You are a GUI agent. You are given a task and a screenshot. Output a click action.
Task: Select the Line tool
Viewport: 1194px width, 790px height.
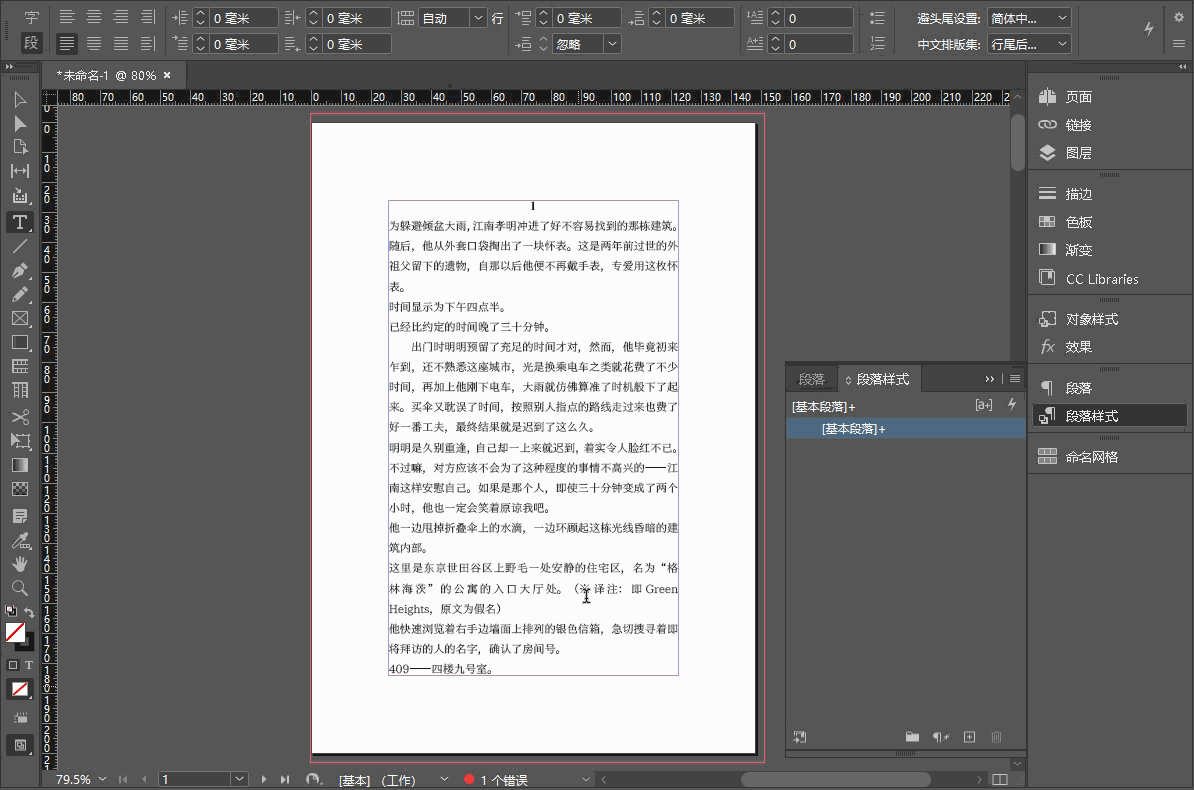coord(20,246)
